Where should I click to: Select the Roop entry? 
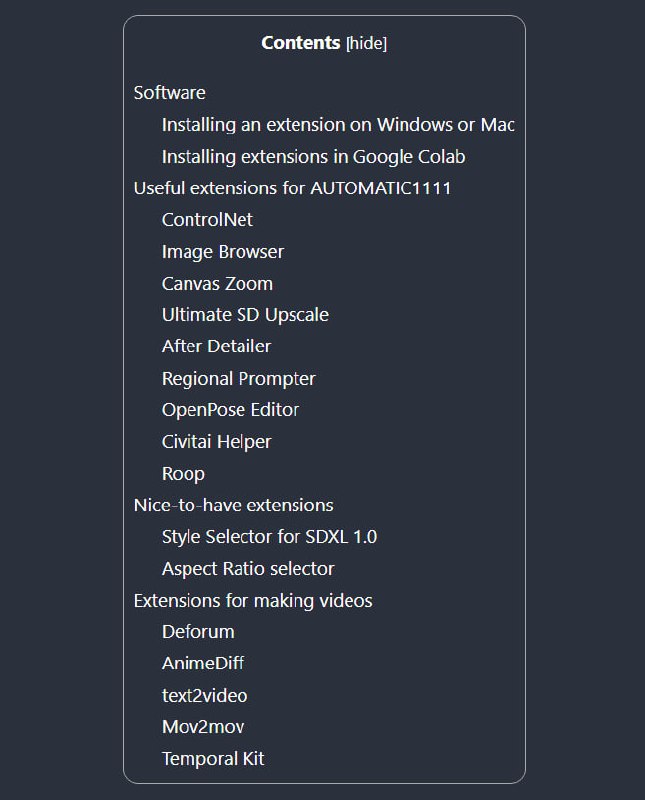[x=183, y=474]
